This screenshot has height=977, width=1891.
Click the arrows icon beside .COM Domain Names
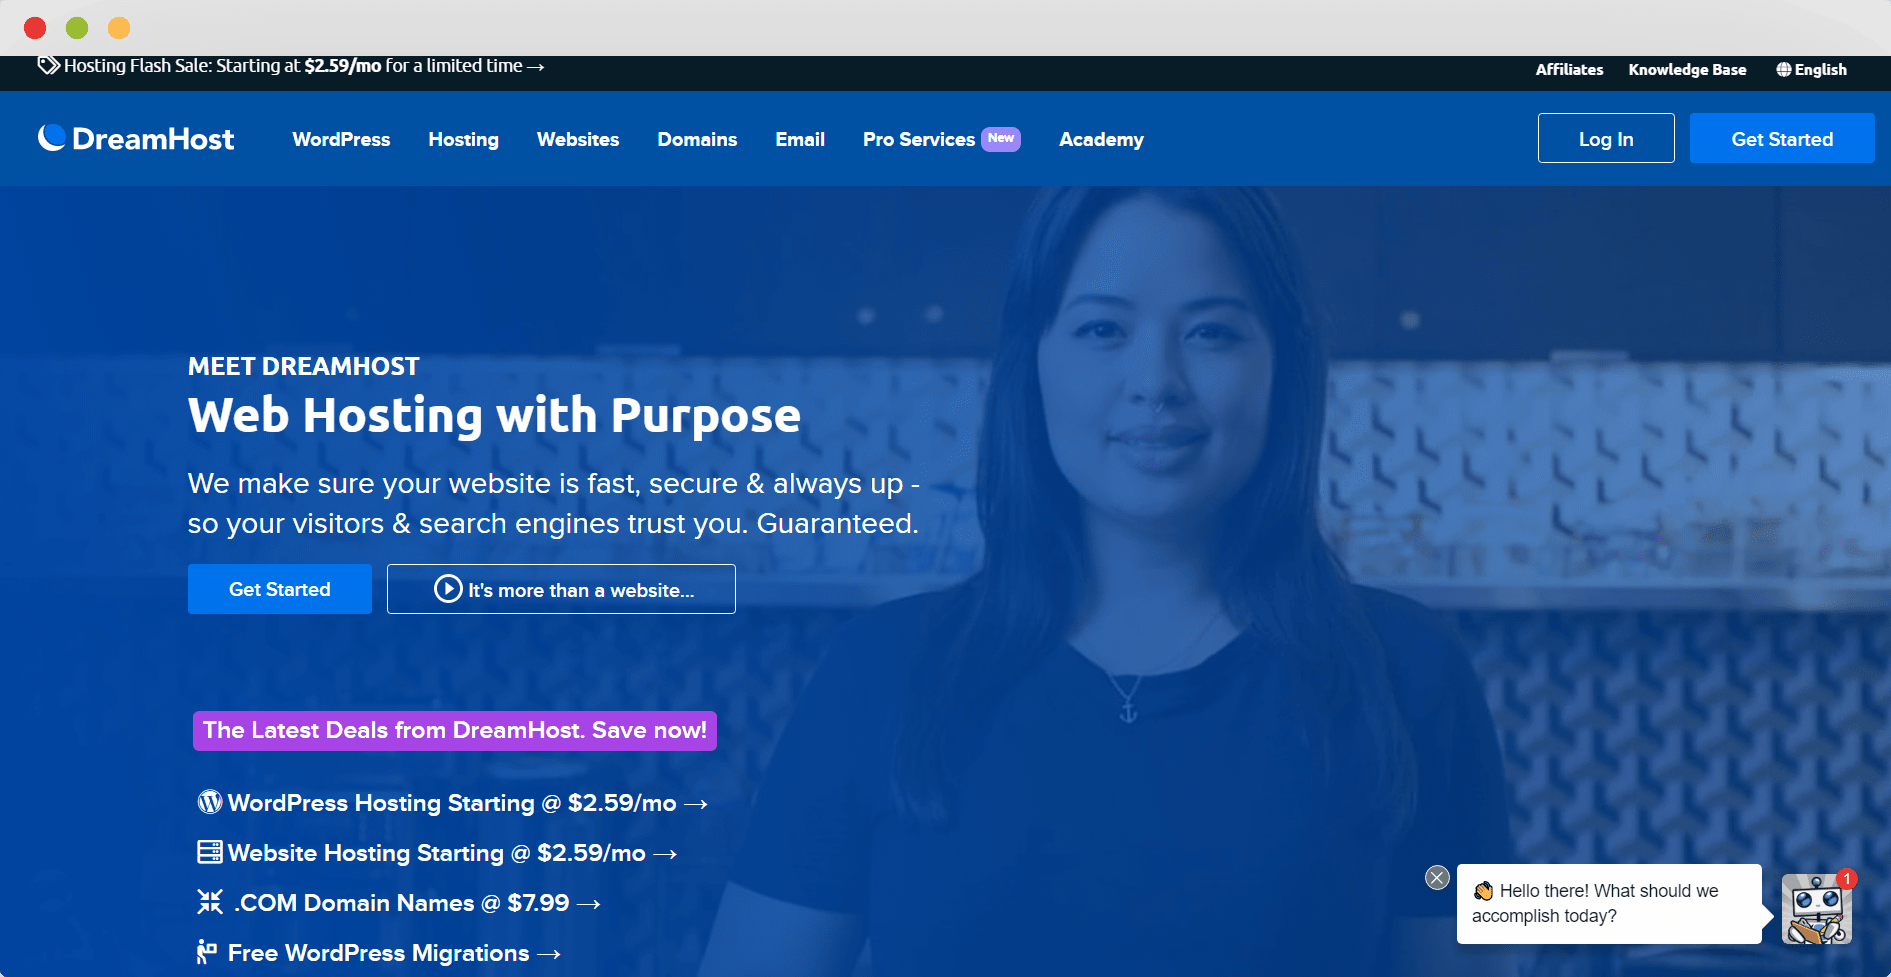click(210, 902)
